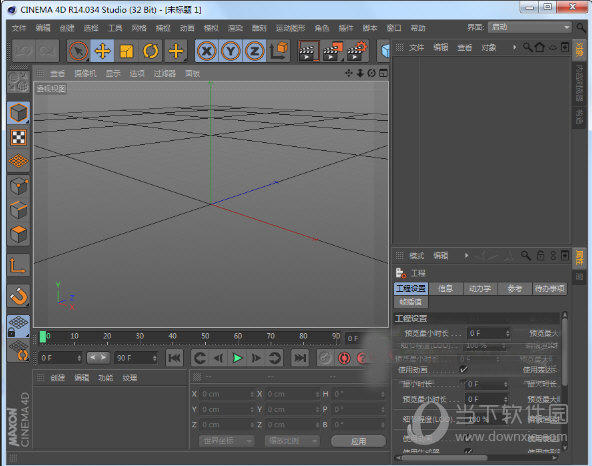The image size is (592, 466).
Task: Open 界面 启动 layout dropdown
Action: pos(529,27)
